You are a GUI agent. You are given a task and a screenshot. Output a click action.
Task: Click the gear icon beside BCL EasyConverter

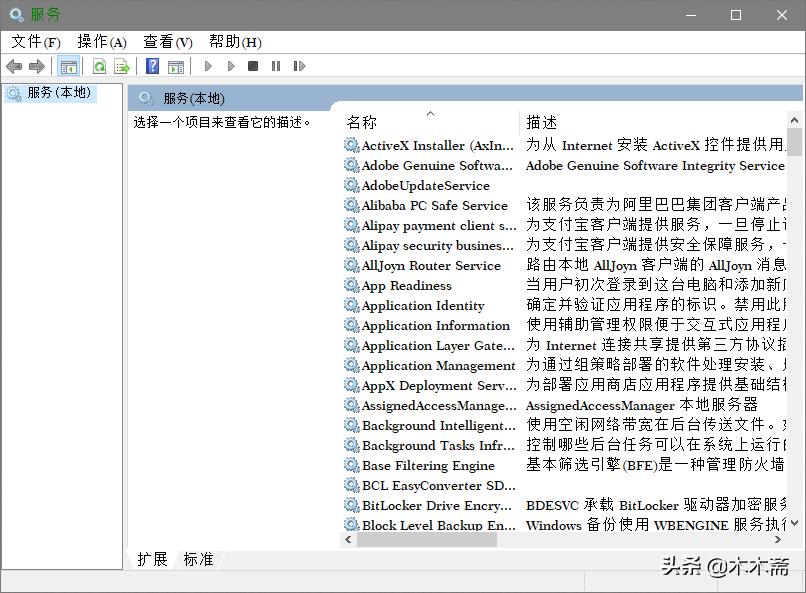pos(352,485)
